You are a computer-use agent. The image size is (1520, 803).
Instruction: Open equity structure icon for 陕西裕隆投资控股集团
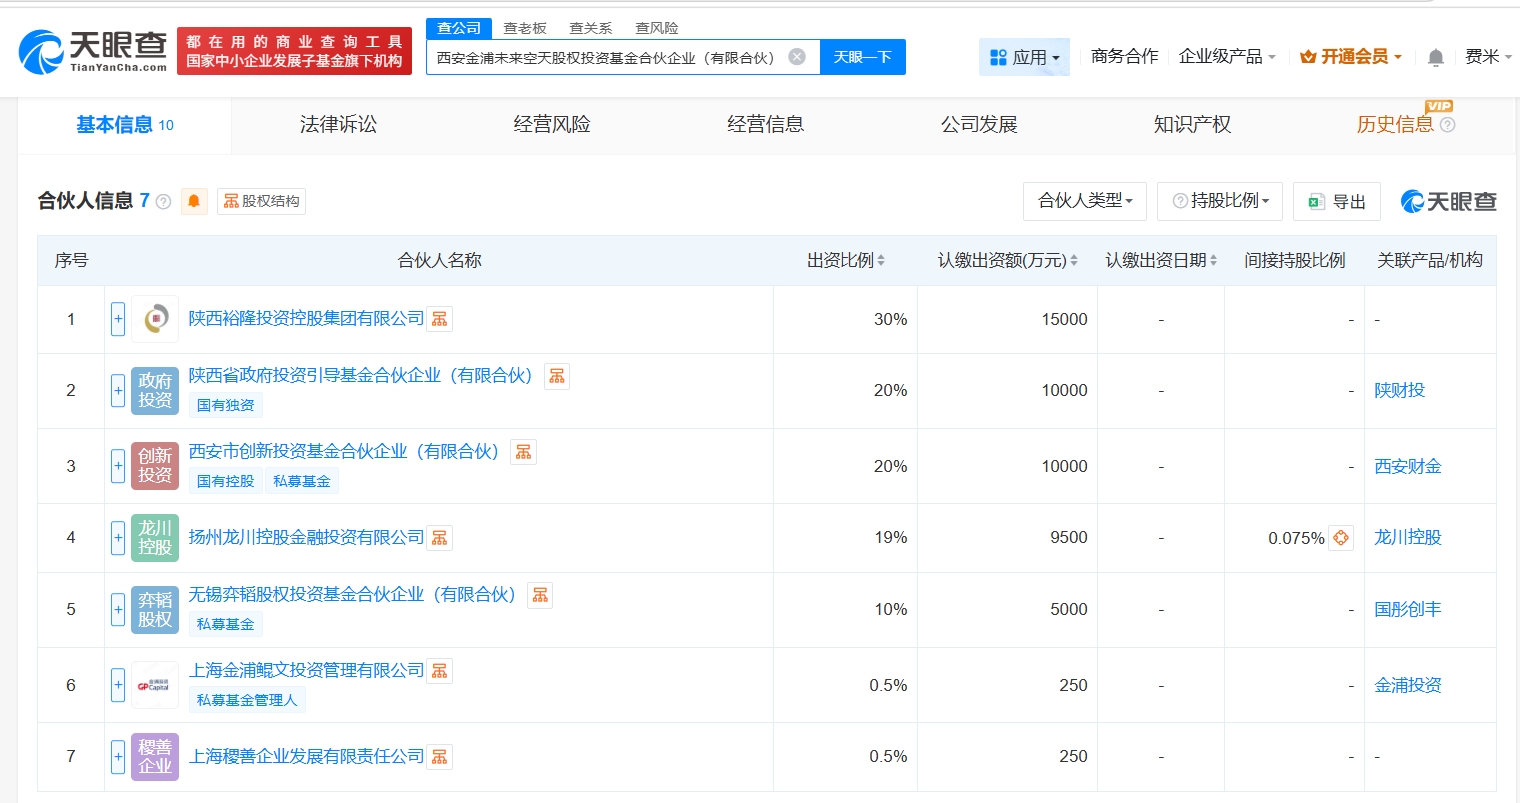coord(440,319)
